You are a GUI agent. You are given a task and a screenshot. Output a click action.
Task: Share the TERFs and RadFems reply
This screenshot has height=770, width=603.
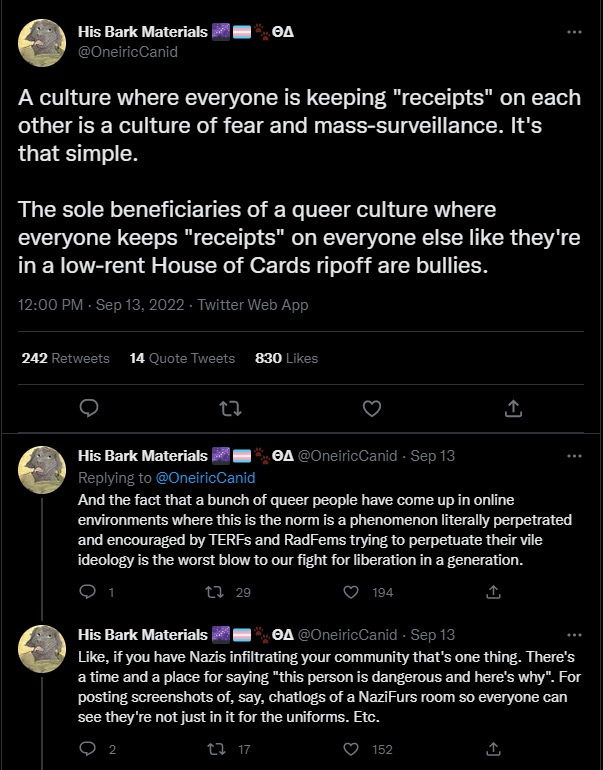pos(493,592)
